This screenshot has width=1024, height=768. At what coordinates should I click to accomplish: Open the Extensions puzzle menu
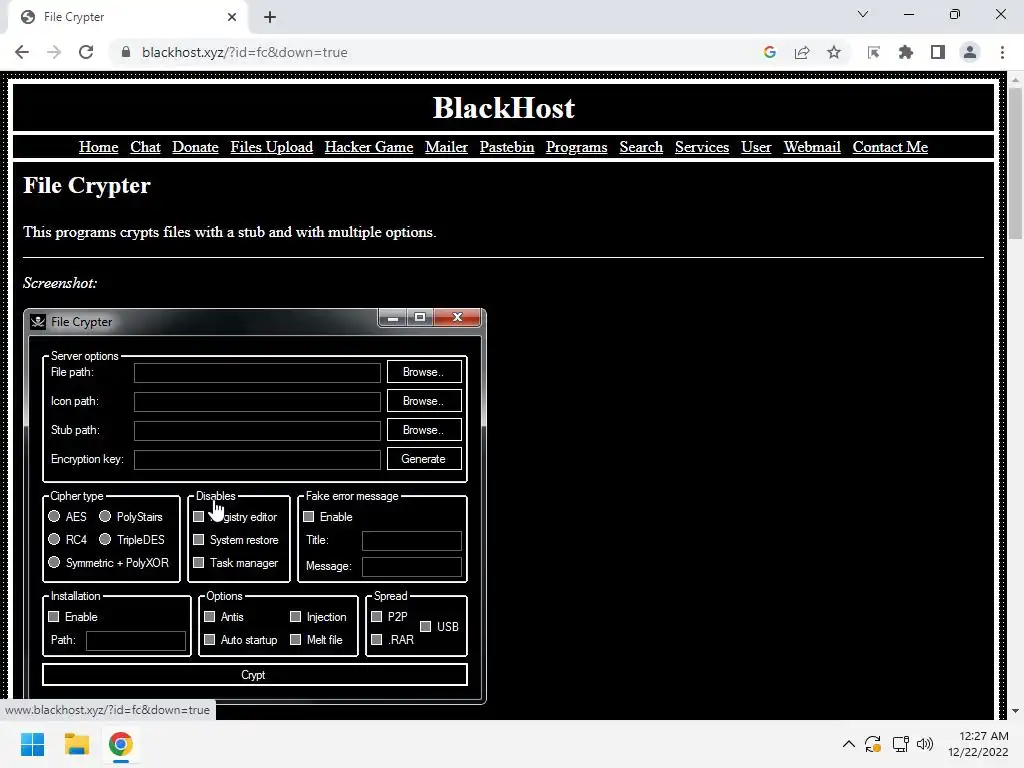point(906,52)
